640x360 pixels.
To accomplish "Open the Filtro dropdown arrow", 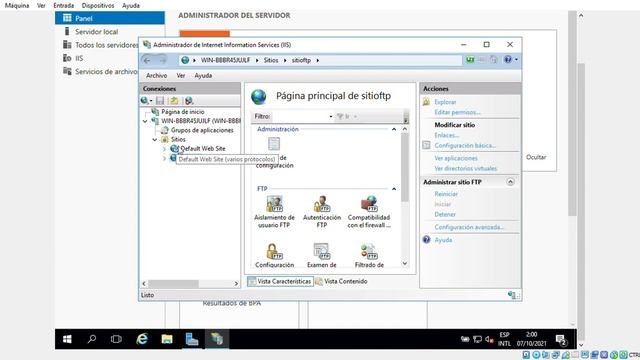I will point(331,117).
